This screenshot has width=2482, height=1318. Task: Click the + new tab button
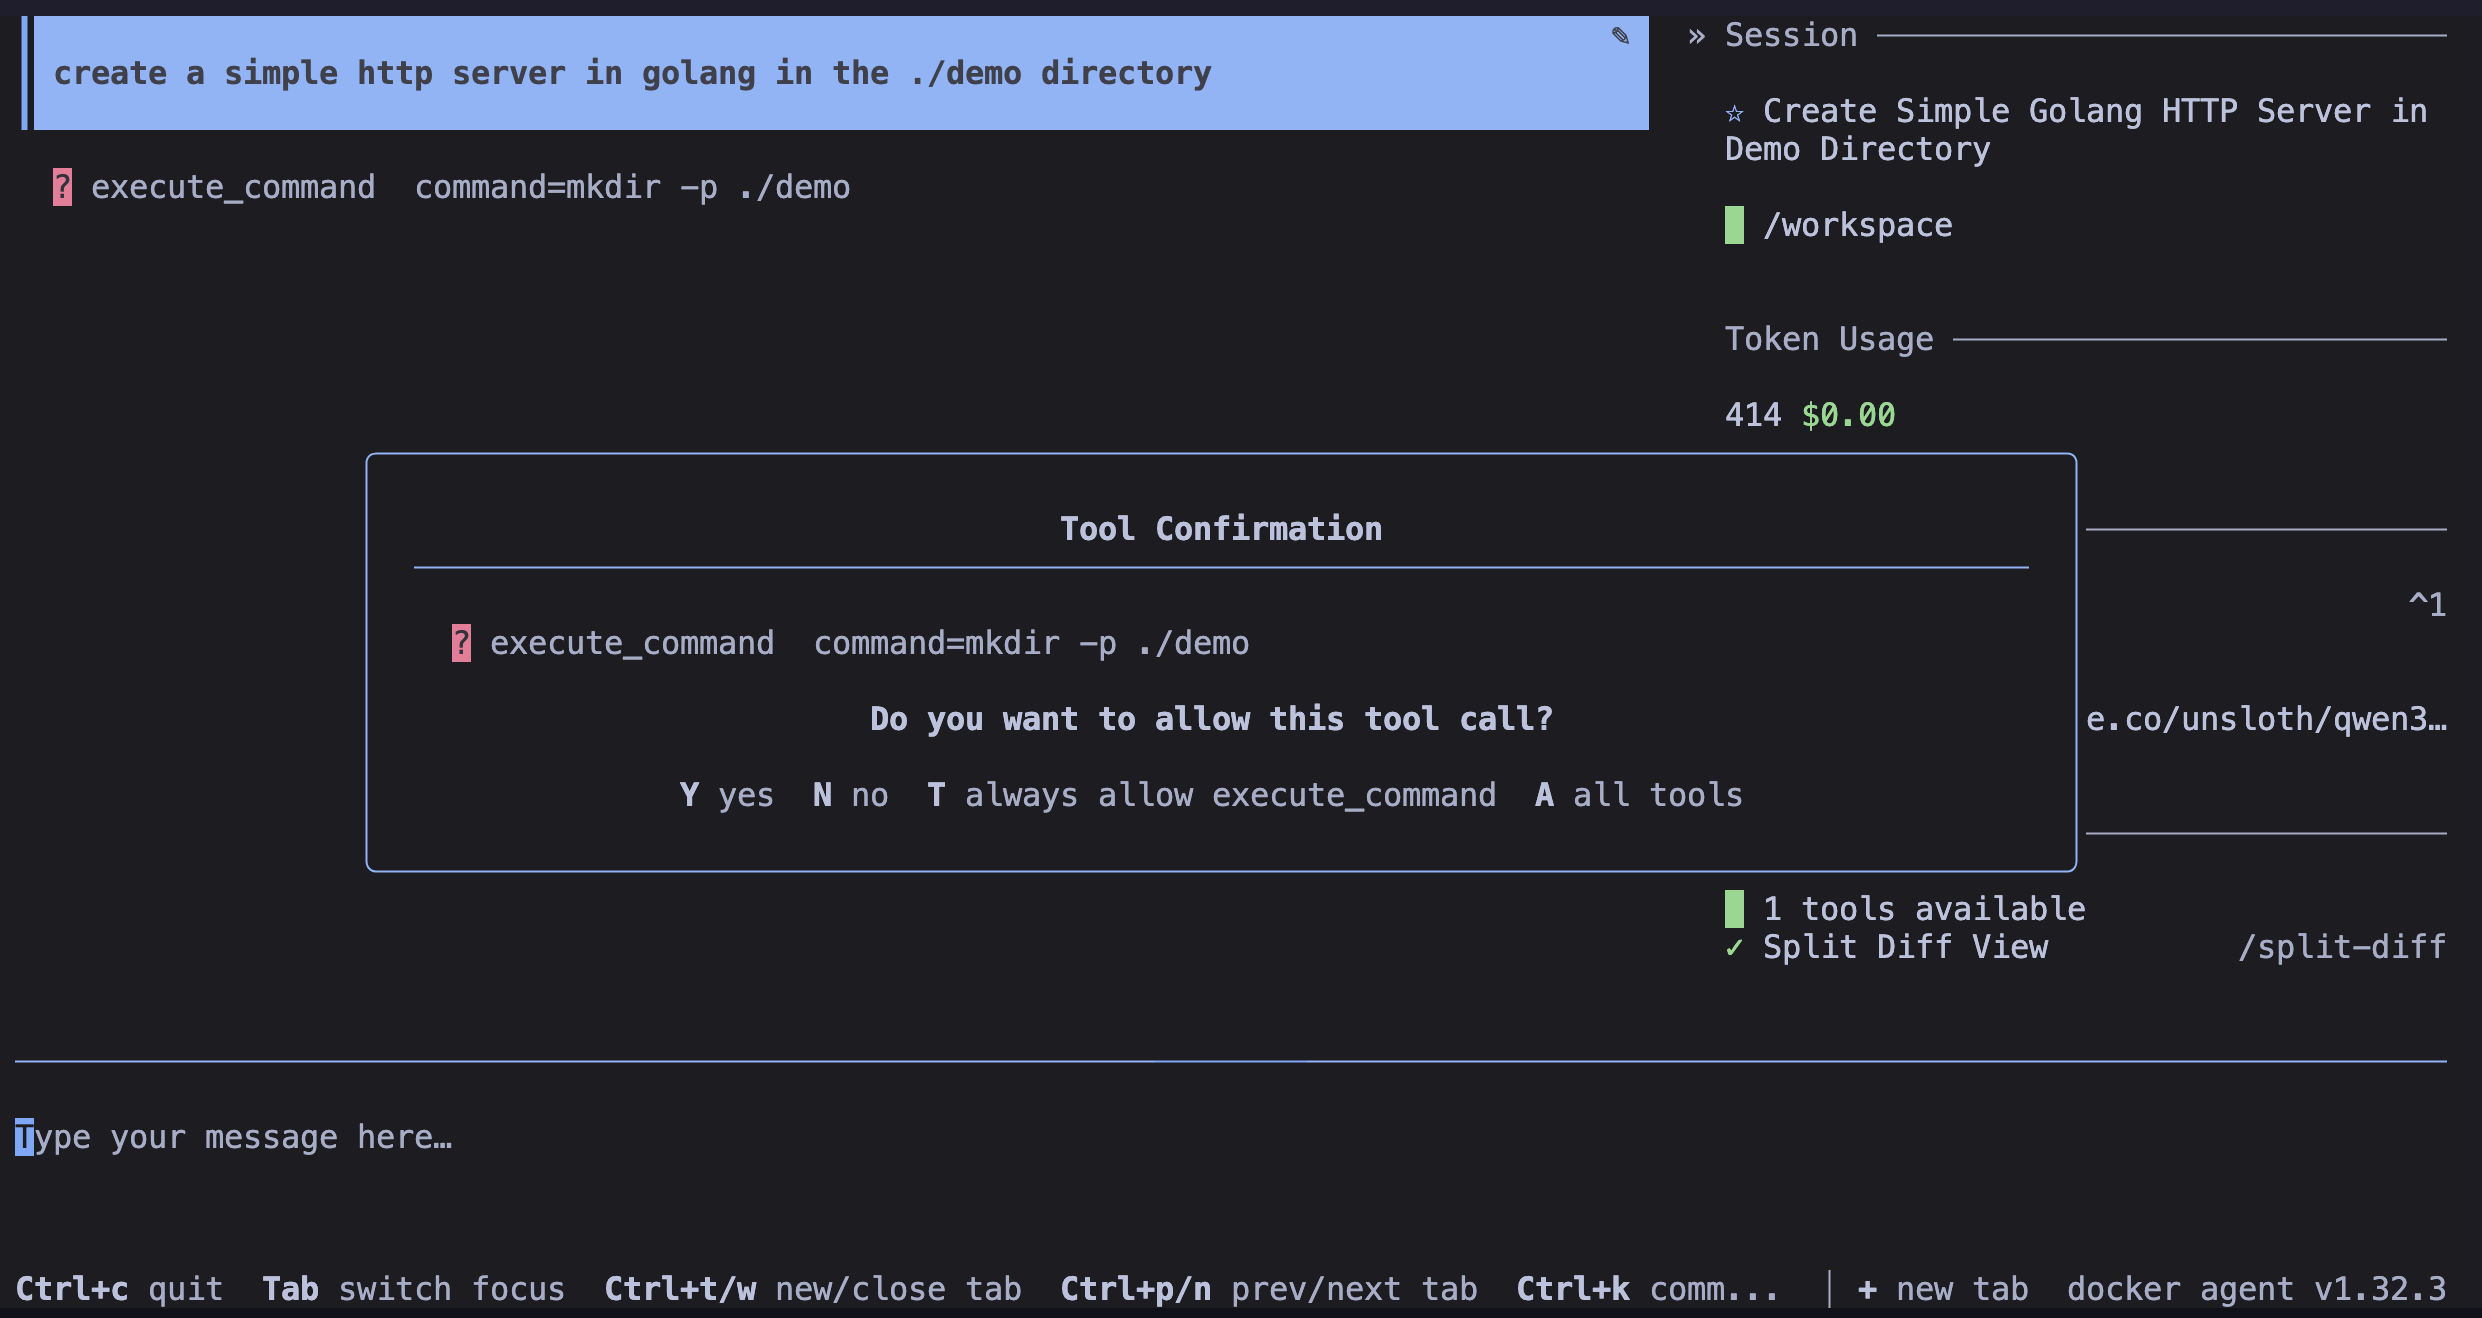point(1943,1289)
